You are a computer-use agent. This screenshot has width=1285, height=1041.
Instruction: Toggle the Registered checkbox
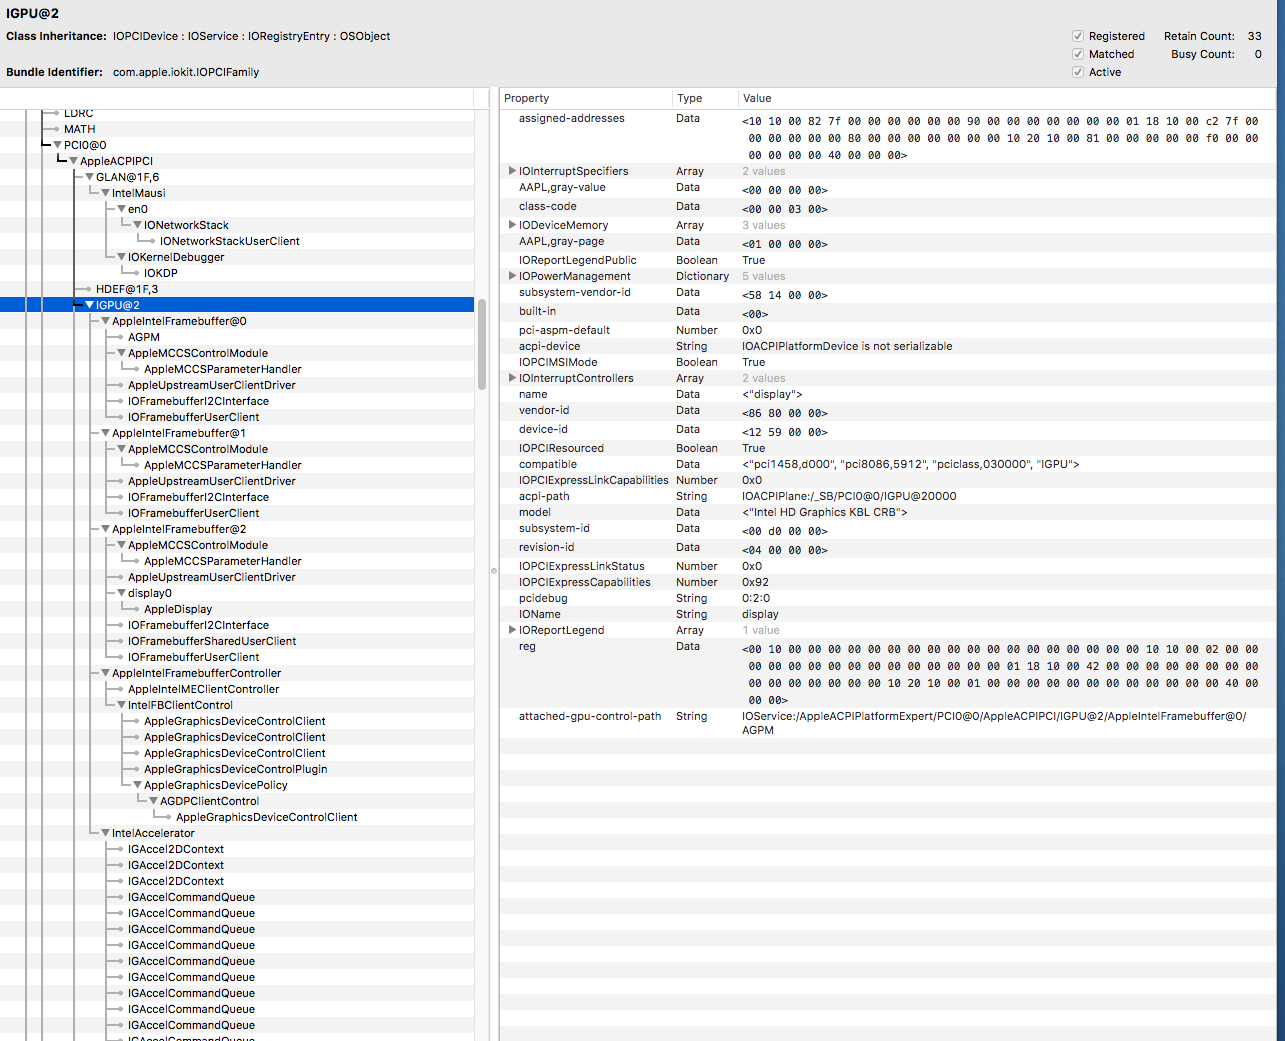1078,36
